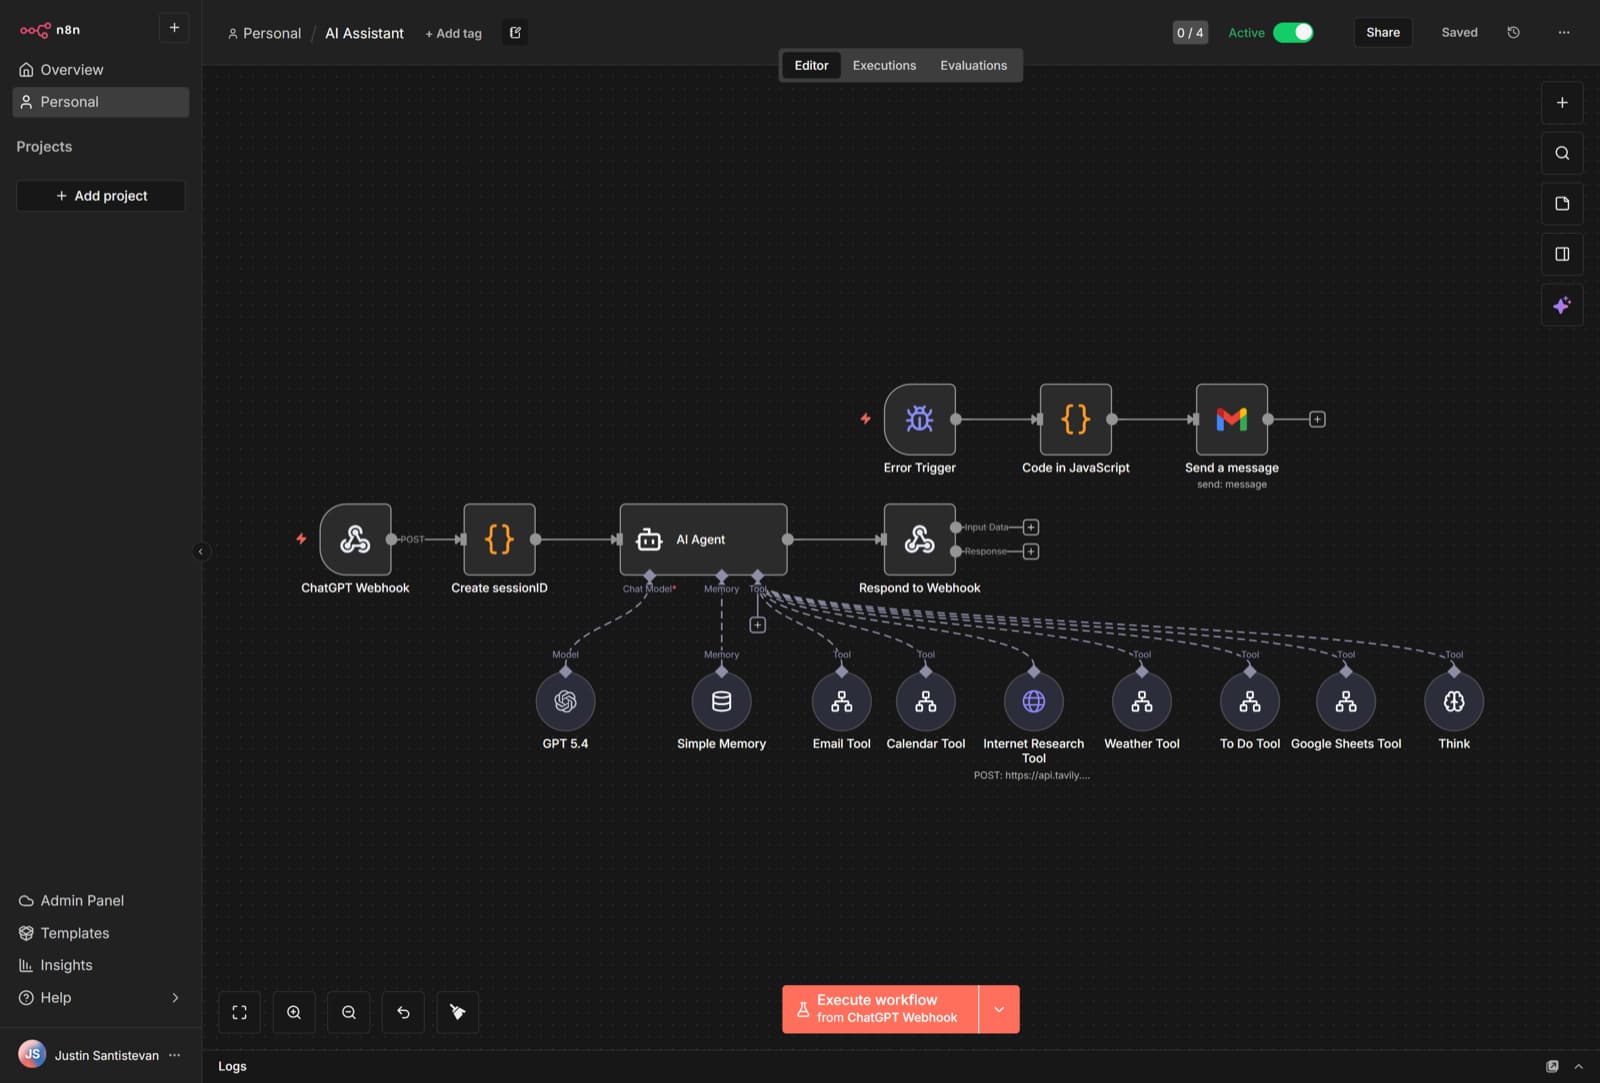Add a new node to canvas
This screenshot has height=1083, width=1600.
[1562, 103]
